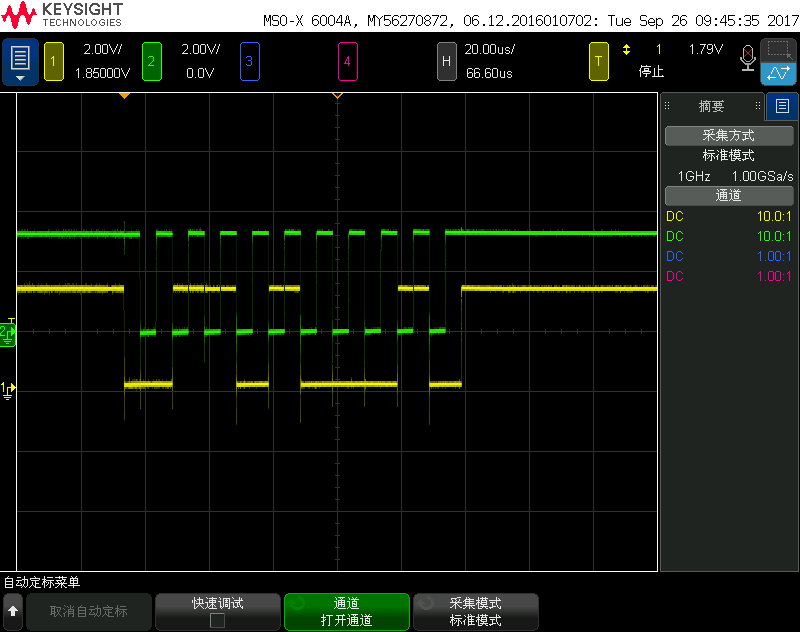Click the hollow center time reference marker
This screenshot has width=800, height=632.
pyautogui.click(x=337, y=95)
